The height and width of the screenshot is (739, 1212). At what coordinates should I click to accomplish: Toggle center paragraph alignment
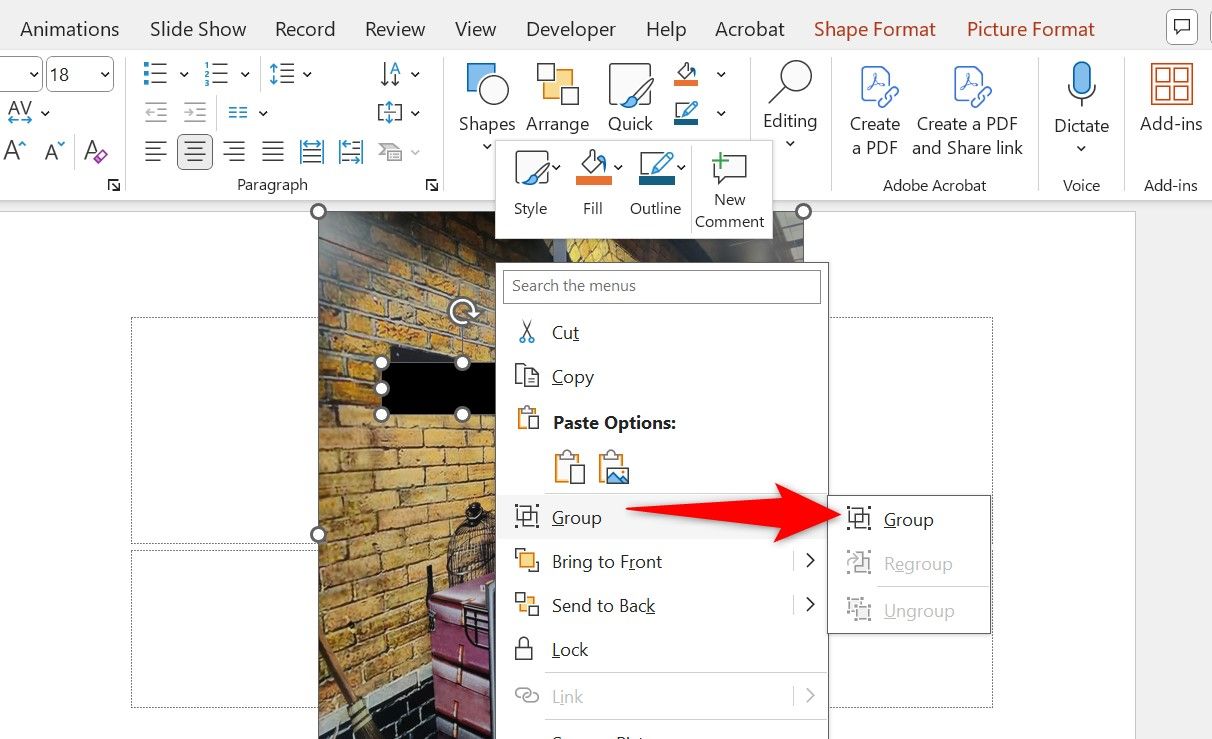click(x=194, y=151)
